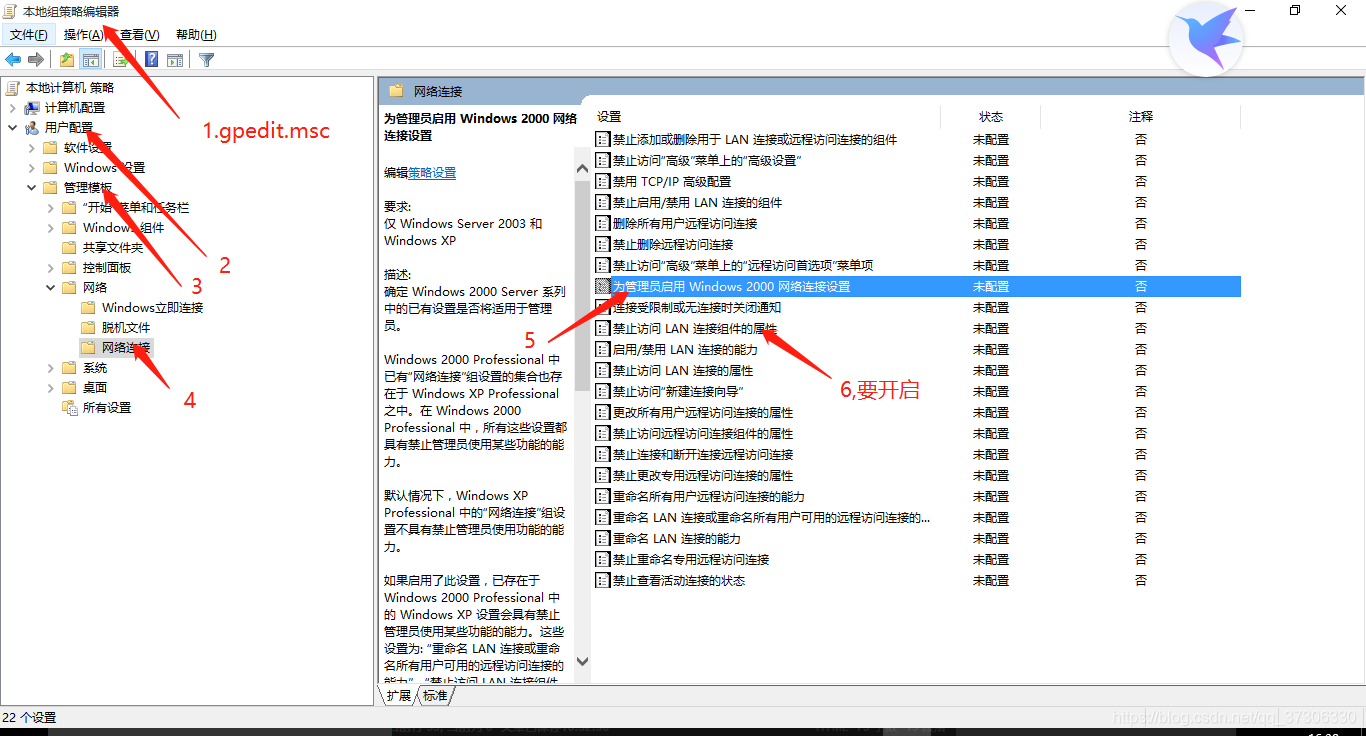Open the 操作(A) menu

pos(84,35)
